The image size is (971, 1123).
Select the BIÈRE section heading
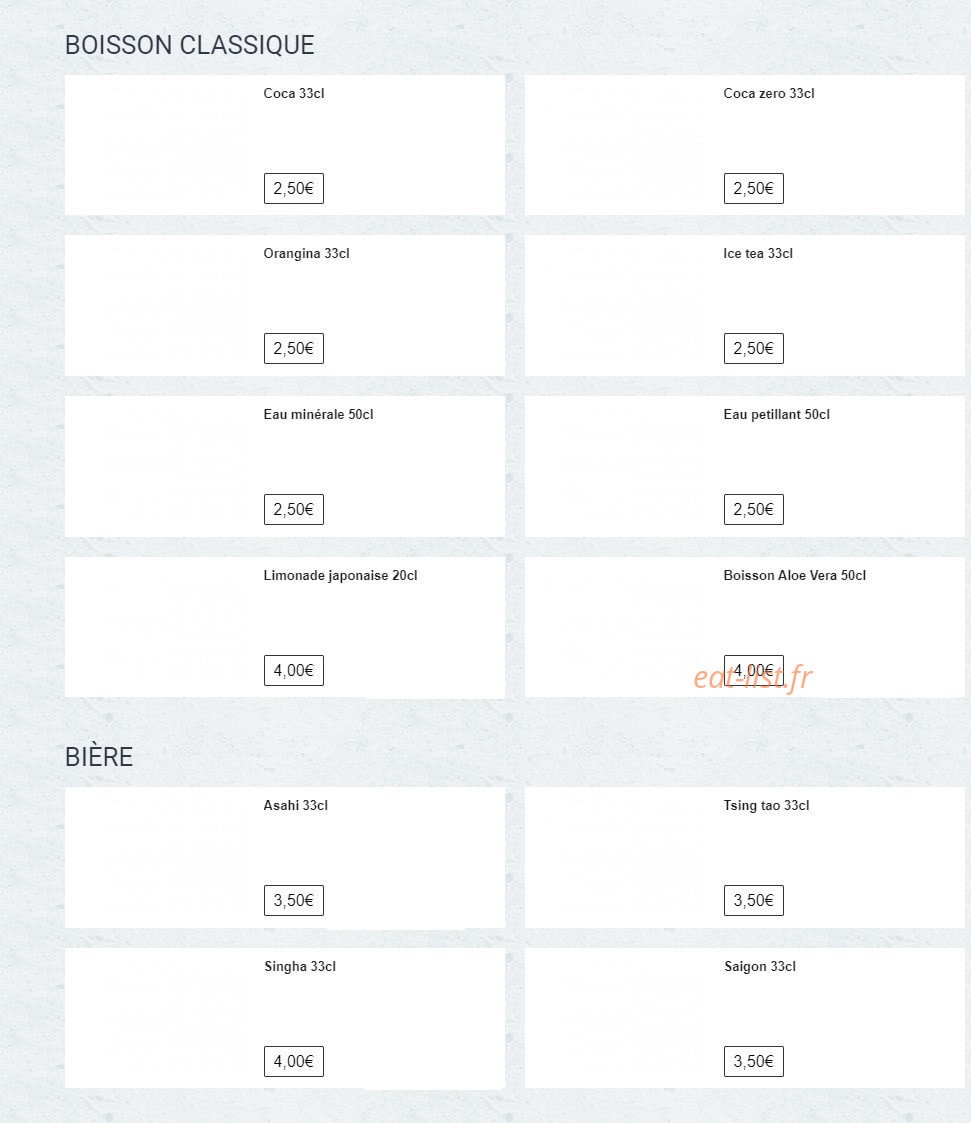click(99, 756)
